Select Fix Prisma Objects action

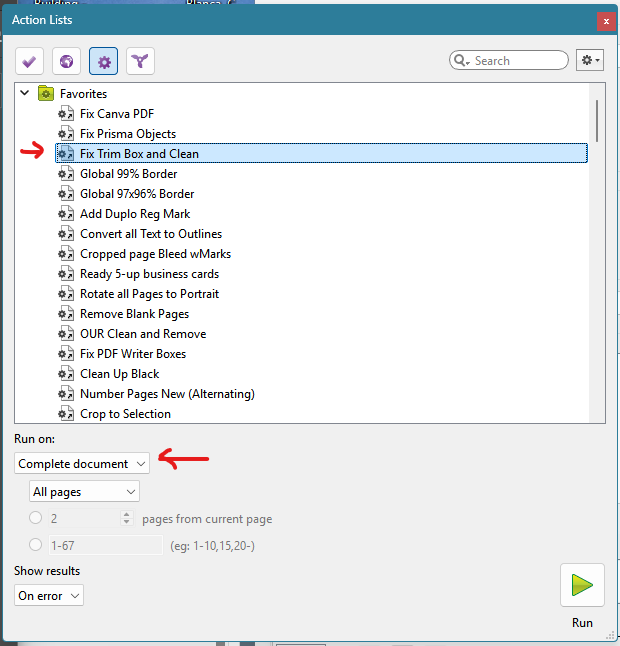[x=128, y=134]
